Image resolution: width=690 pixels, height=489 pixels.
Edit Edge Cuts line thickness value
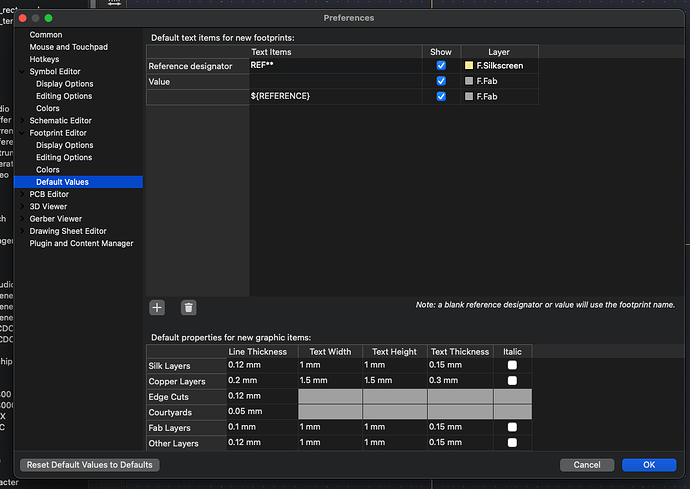(262, 396)
